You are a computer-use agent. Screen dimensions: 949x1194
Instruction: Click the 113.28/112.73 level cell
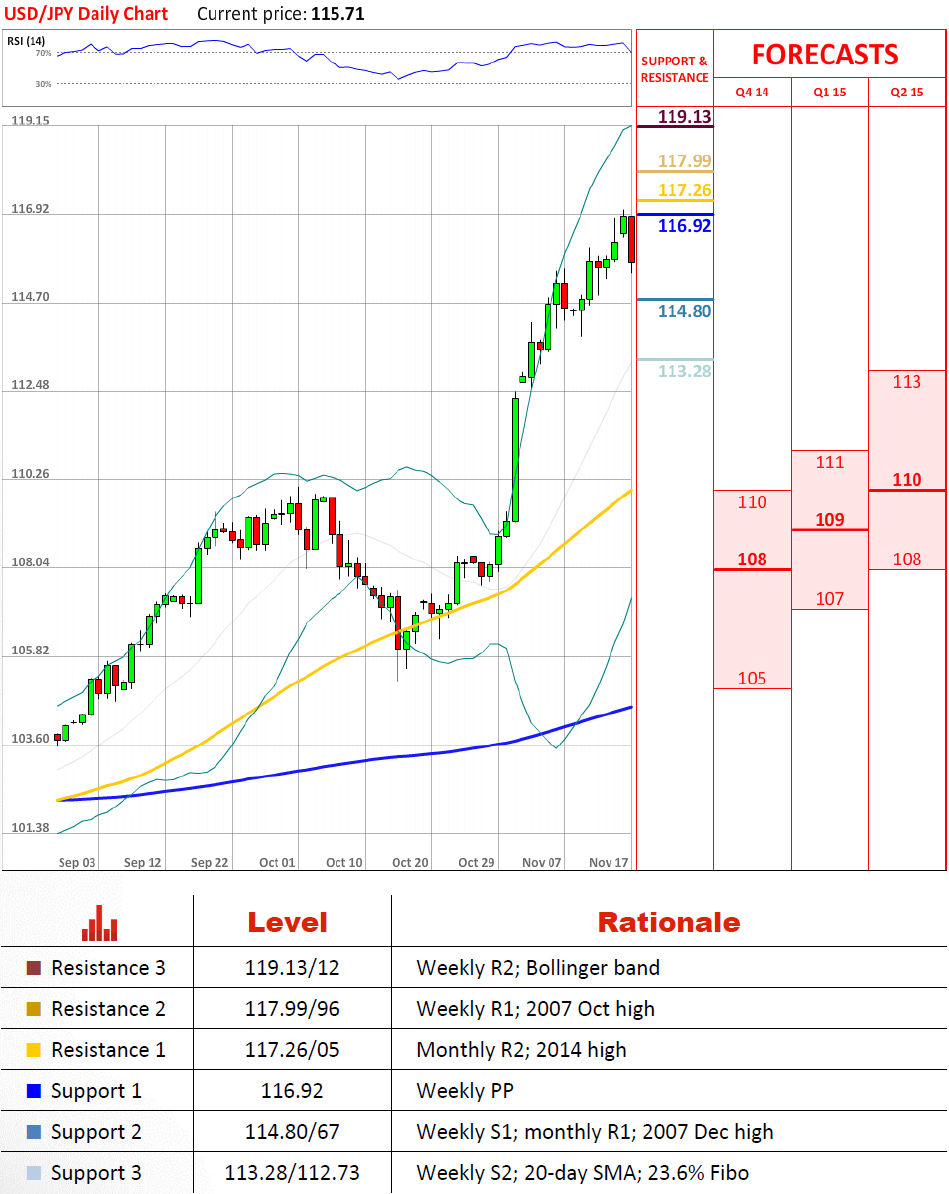pyautogui.click(x=292, y=1173)
